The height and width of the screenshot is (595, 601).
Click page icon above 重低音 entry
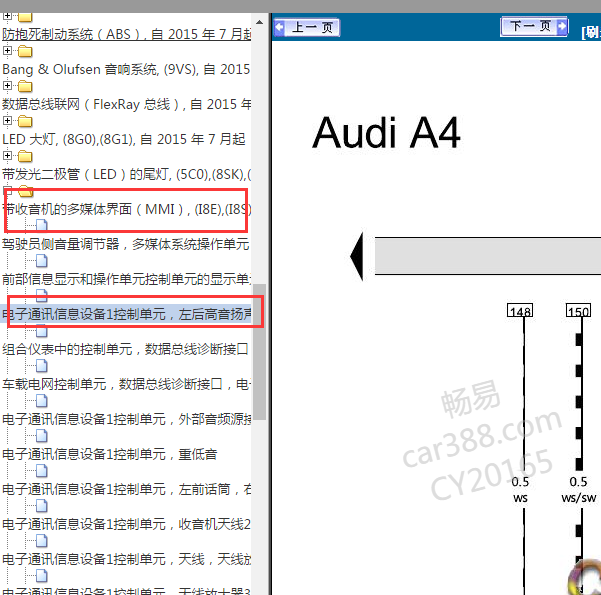pos(42,436)
